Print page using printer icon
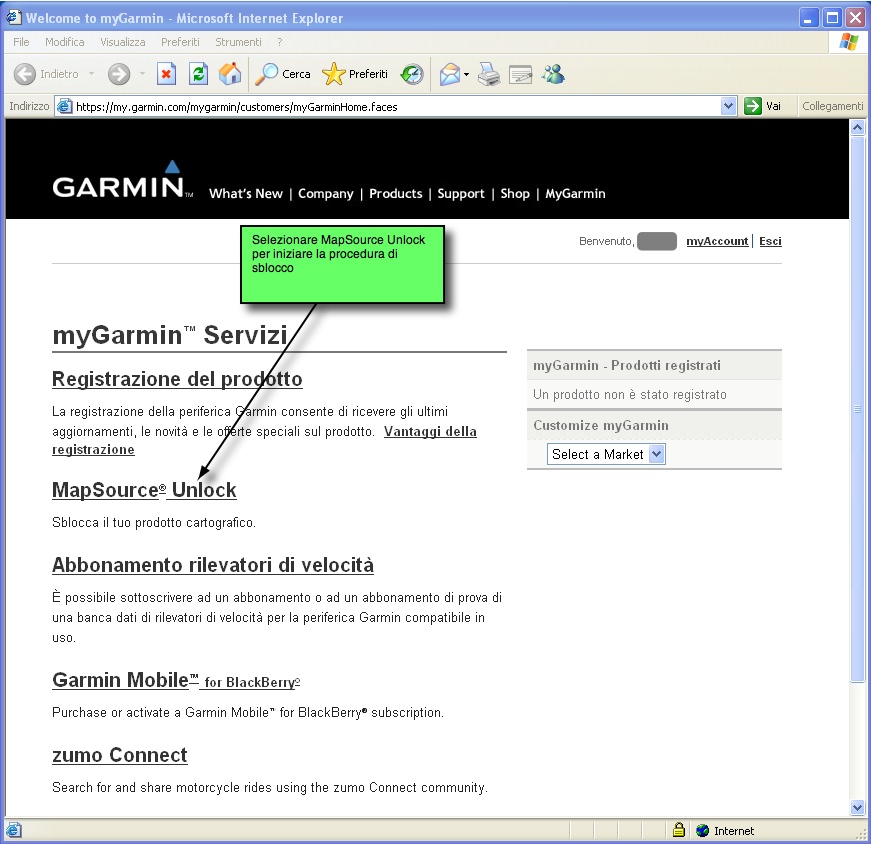 (488, 74)
